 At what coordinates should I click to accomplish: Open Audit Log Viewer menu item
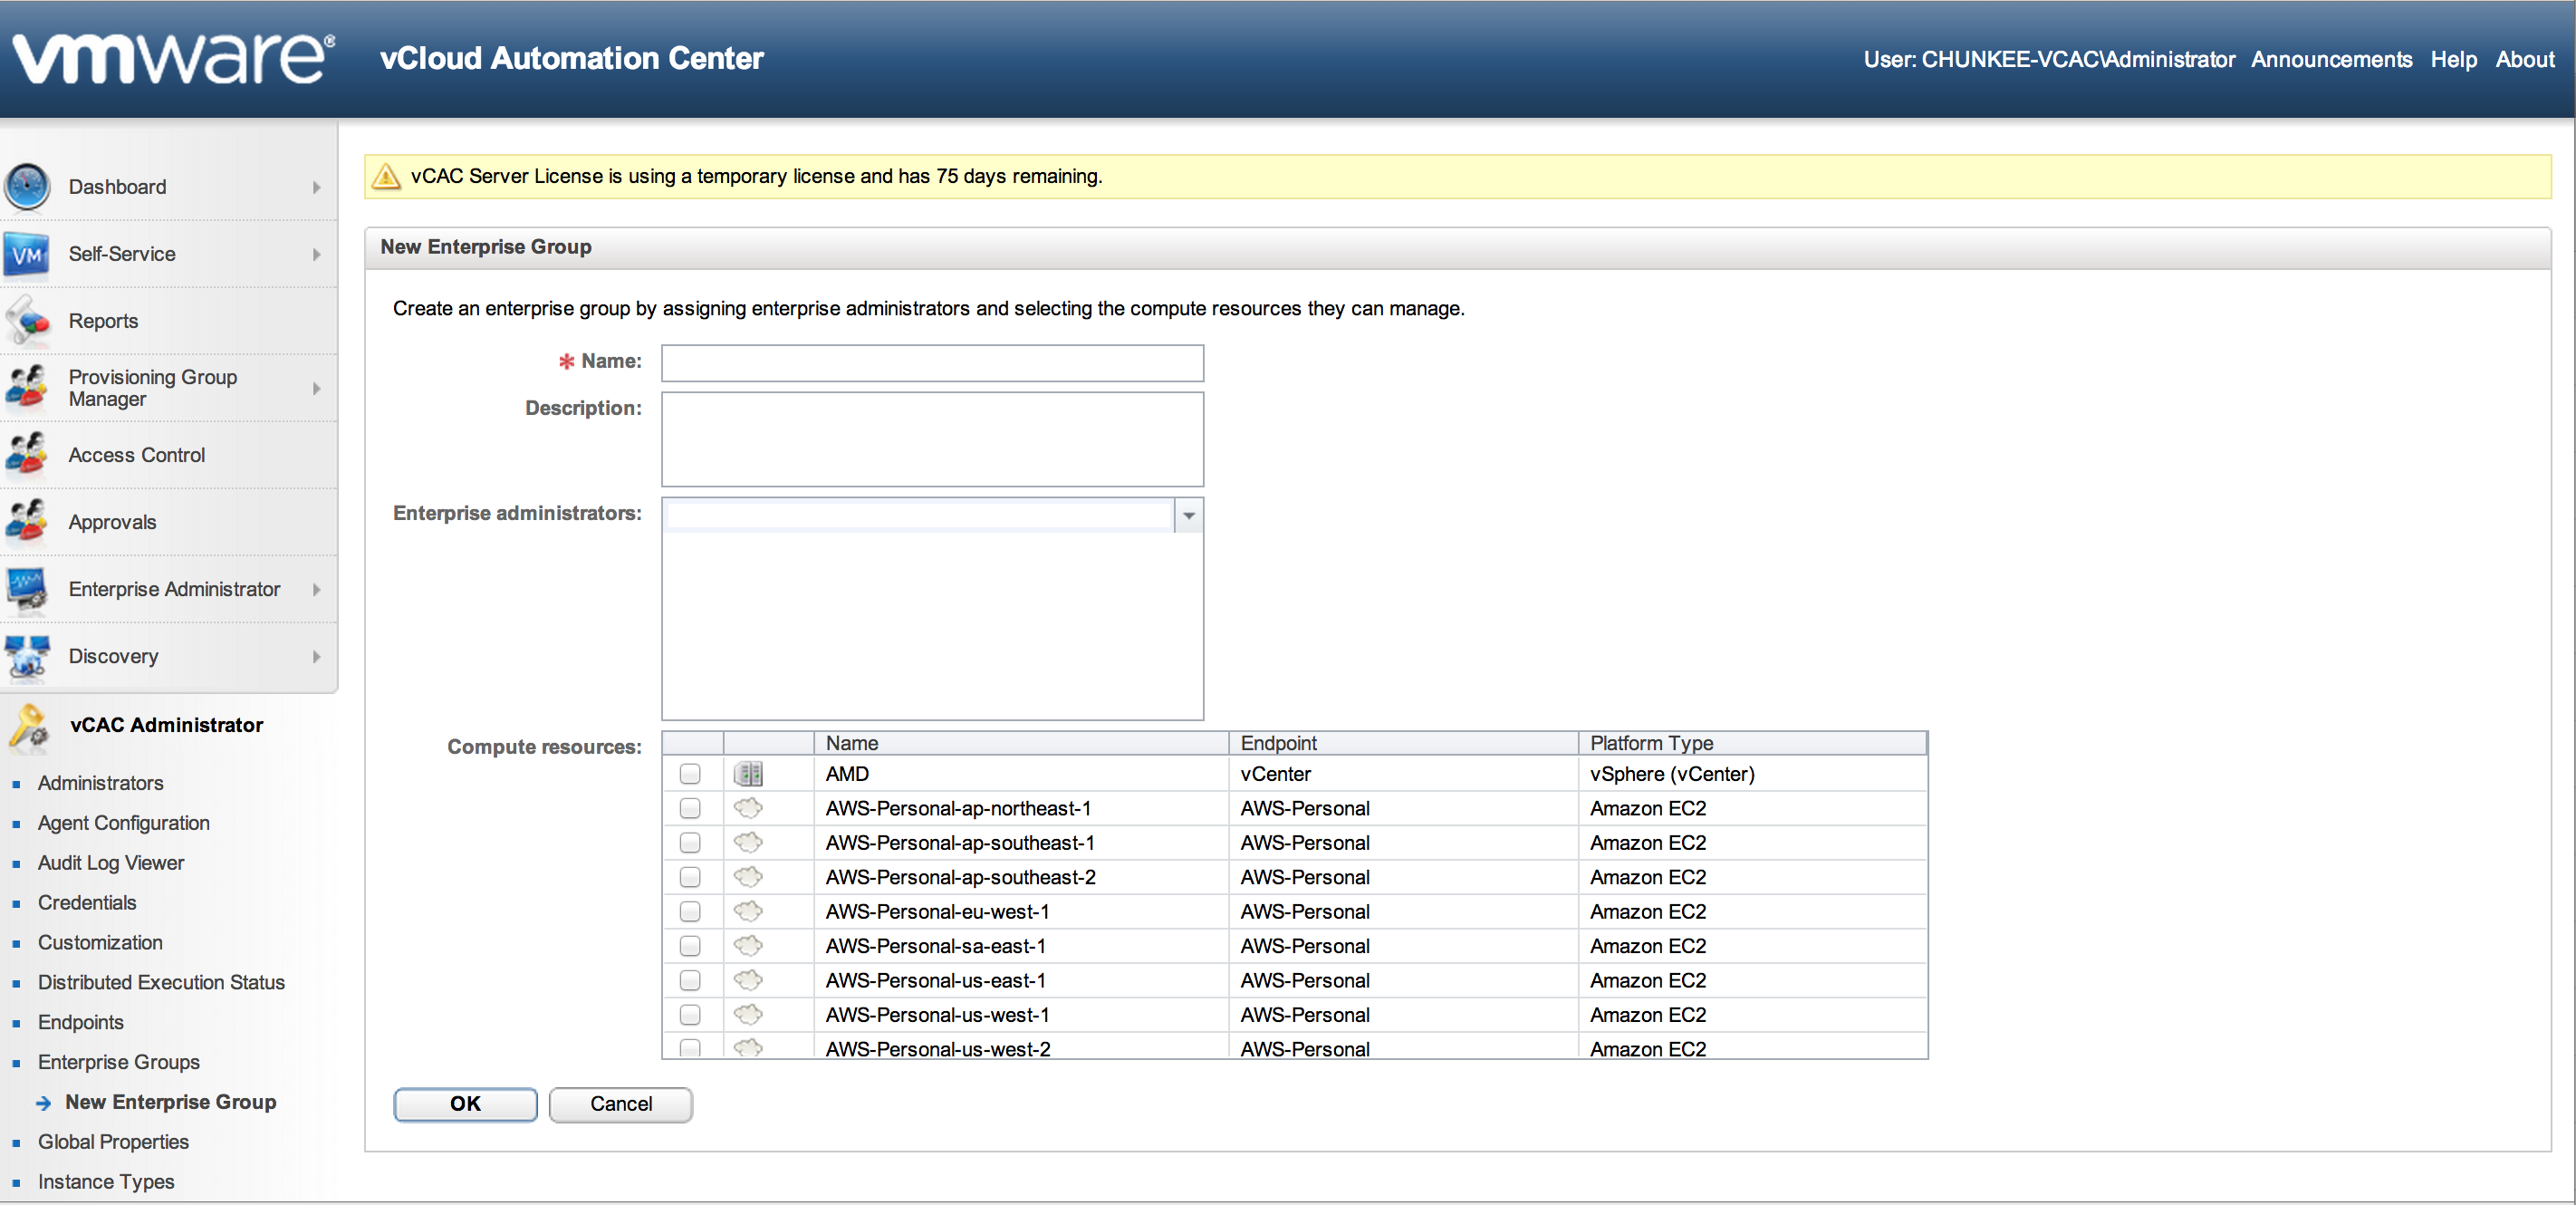(x=111, y=862)
